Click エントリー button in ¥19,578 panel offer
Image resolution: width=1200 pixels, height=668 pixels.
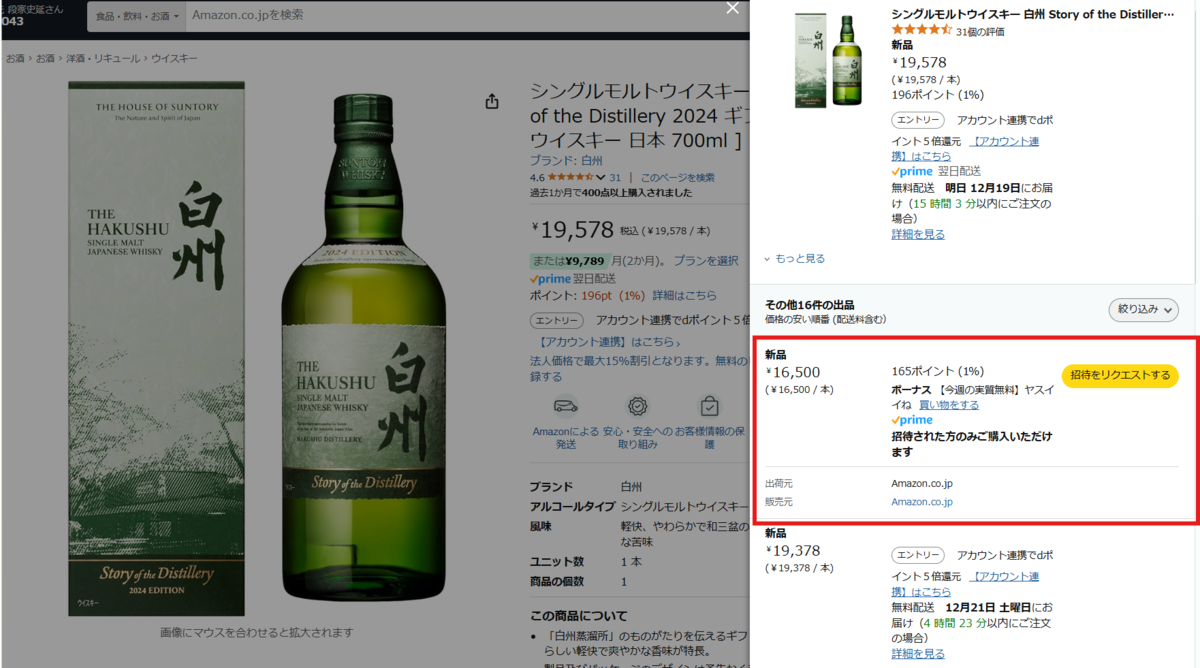click(x=917, y=120)
